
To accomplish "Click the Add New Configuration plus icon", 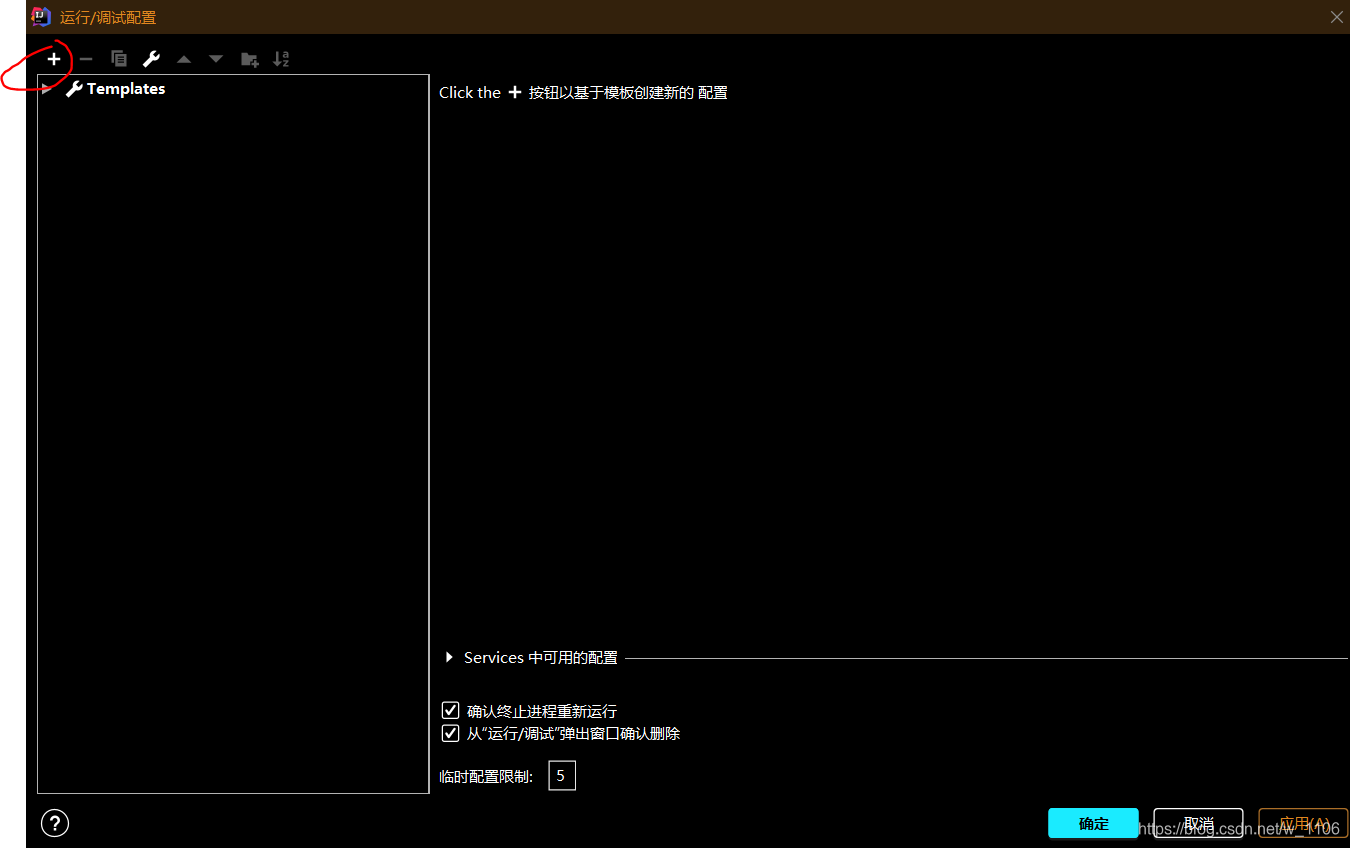I will click(x=54, y=59).
